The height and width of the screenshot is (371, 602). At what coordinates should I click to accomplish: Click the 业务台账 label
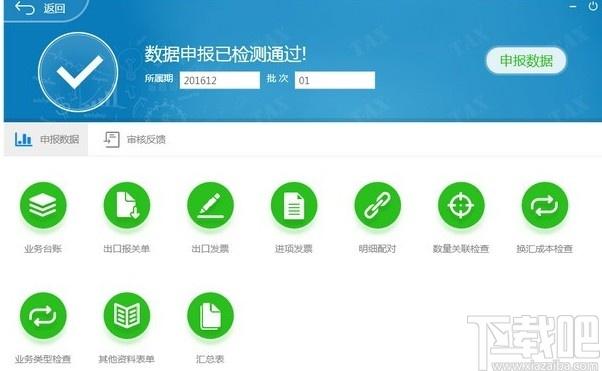[x=43, y=249]
